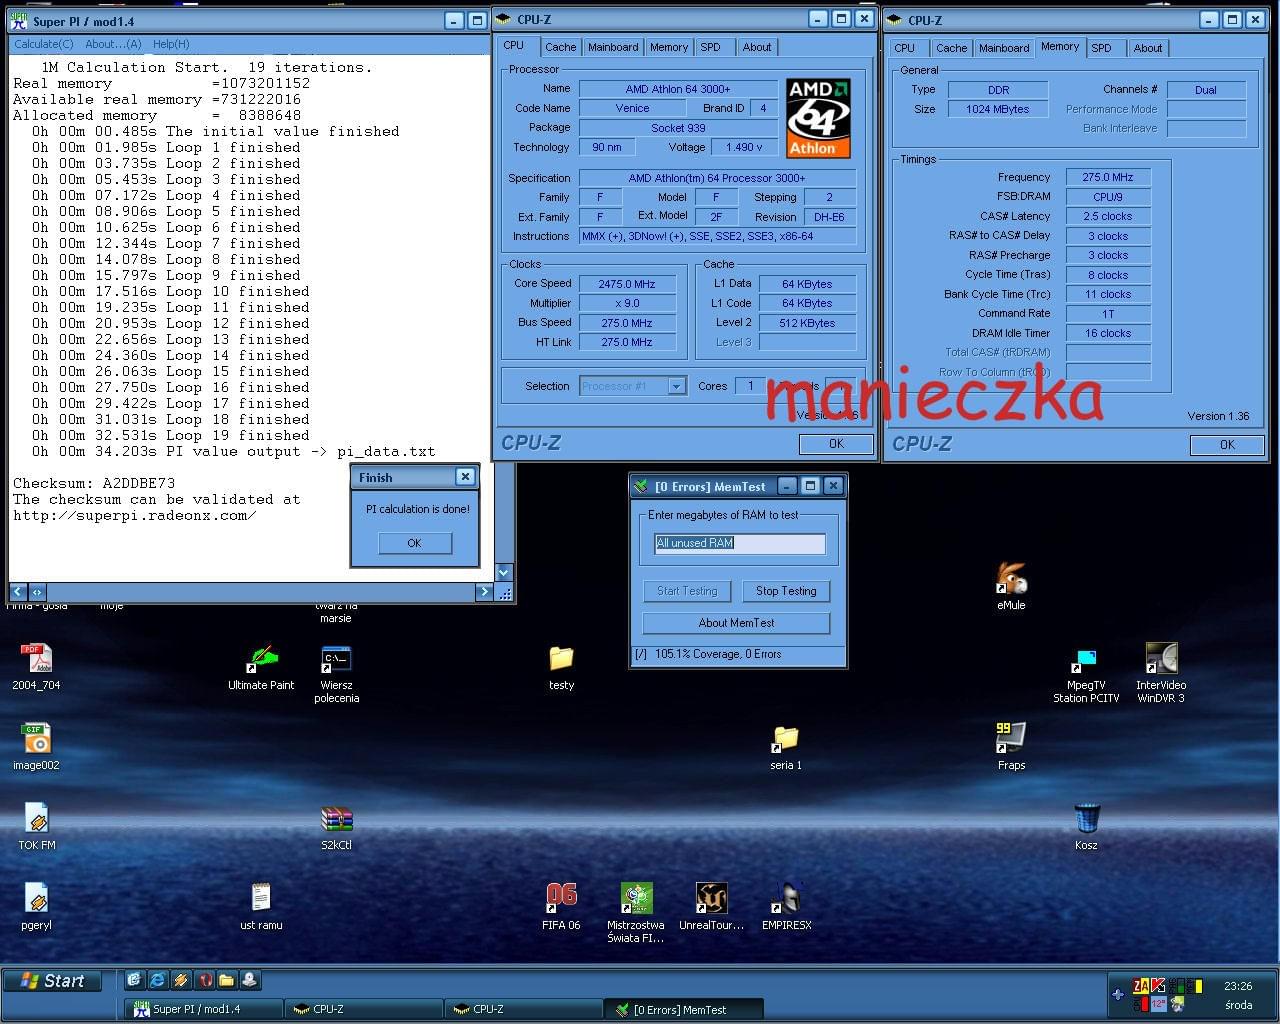
Task: Close the Finish dialog with X
Action: (x=465, y=477)
